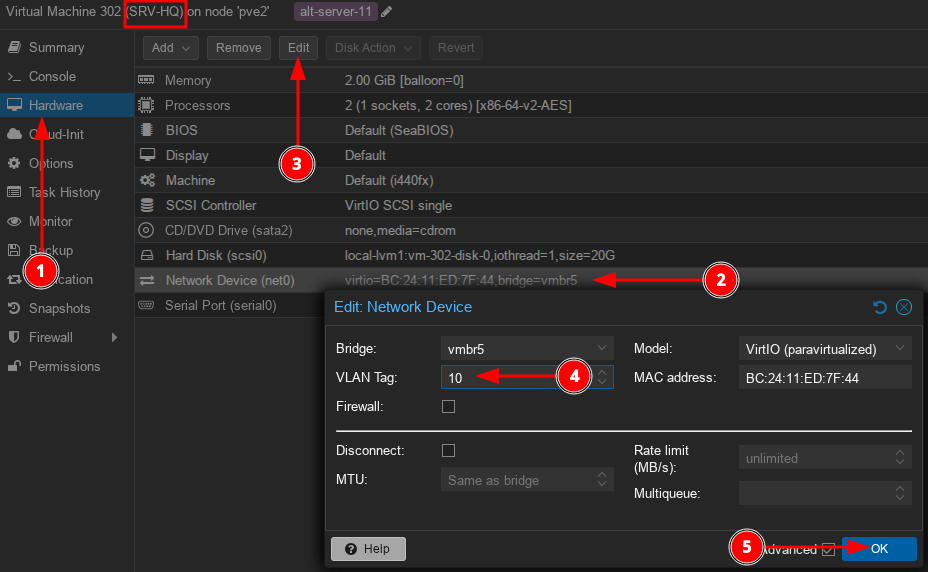This screenshot has width=928, height=572.
Task: Open the Summary tab in sidebar
Action: click(56, 47)
